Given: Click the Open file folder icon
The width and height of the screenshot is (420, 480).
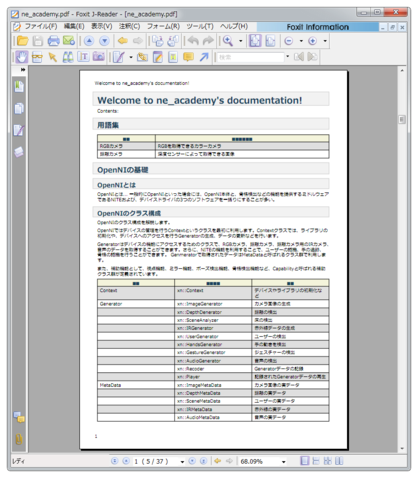Looking at the screenshot, I should (x=22, y=41).
